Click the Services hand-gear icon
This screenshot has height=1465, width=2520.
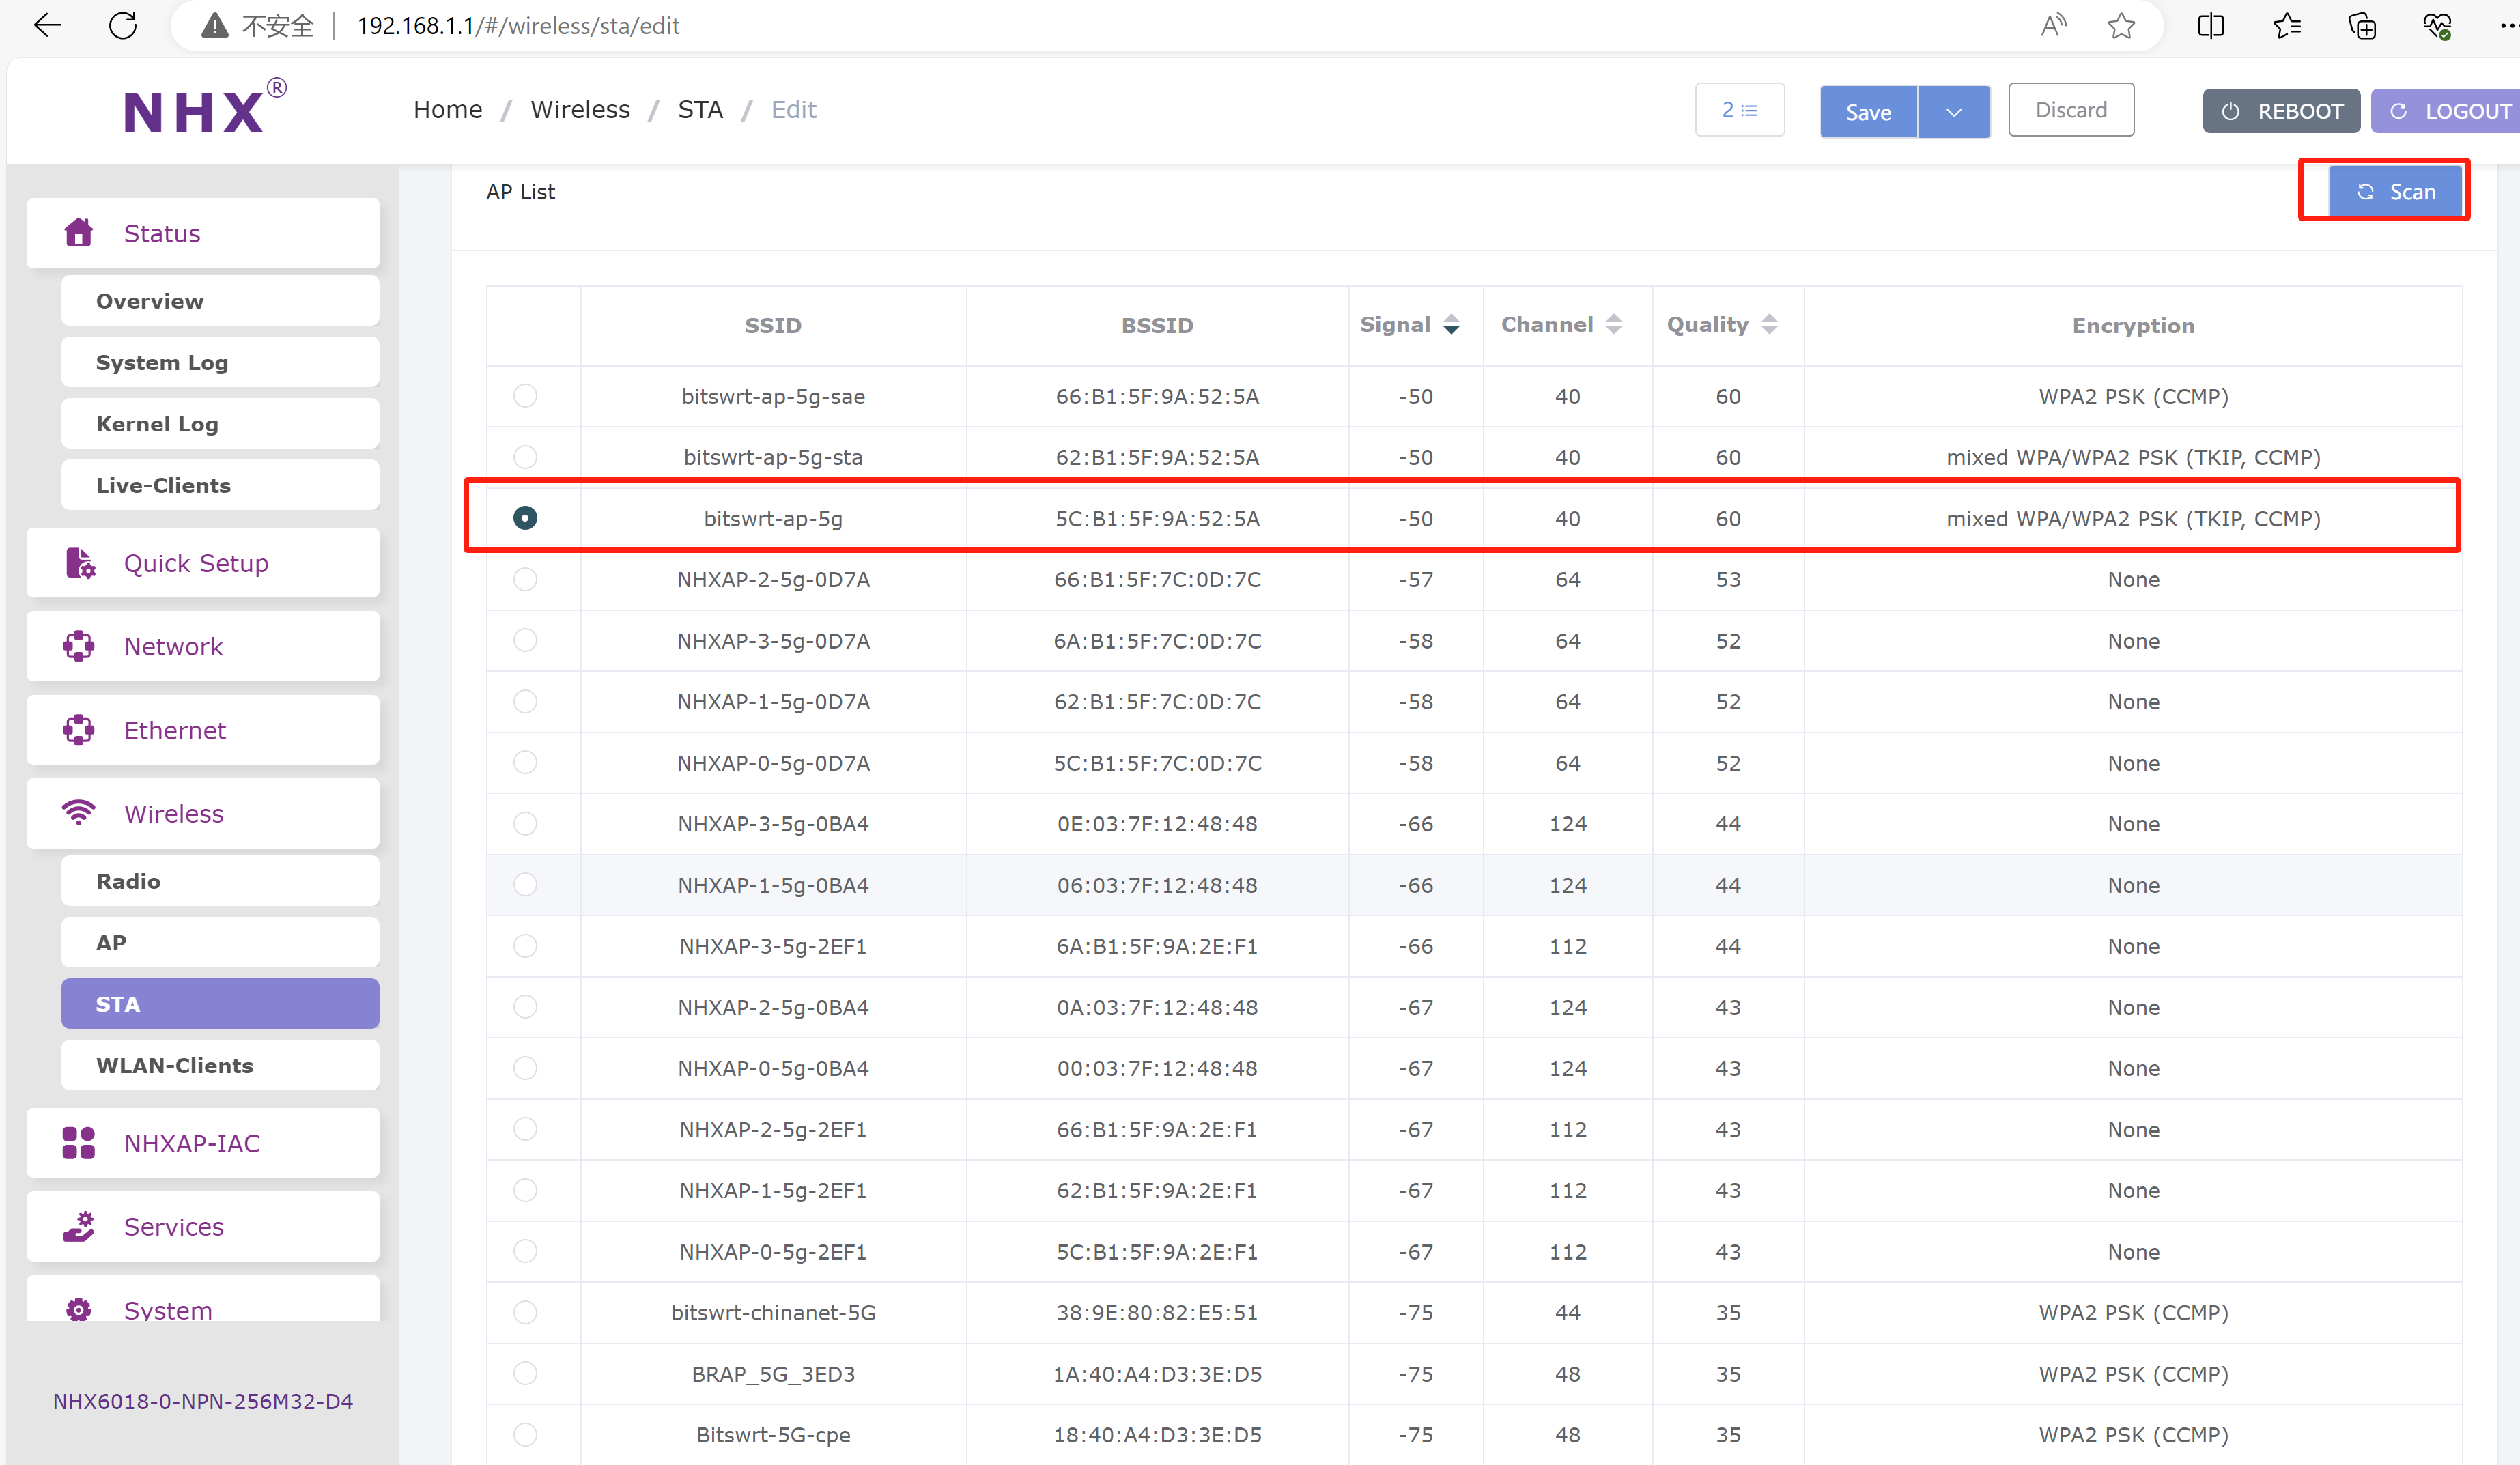[78, 1226]
